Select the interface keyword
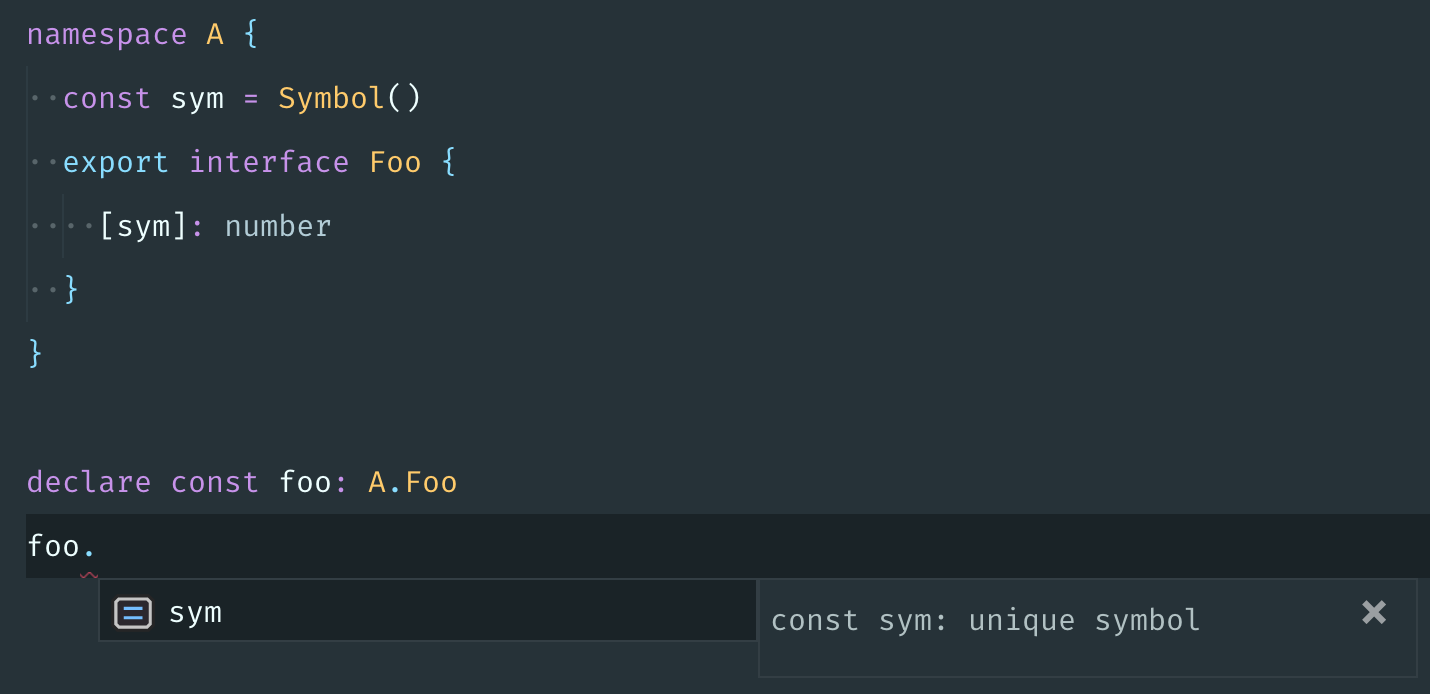 (x=268, y=161)
